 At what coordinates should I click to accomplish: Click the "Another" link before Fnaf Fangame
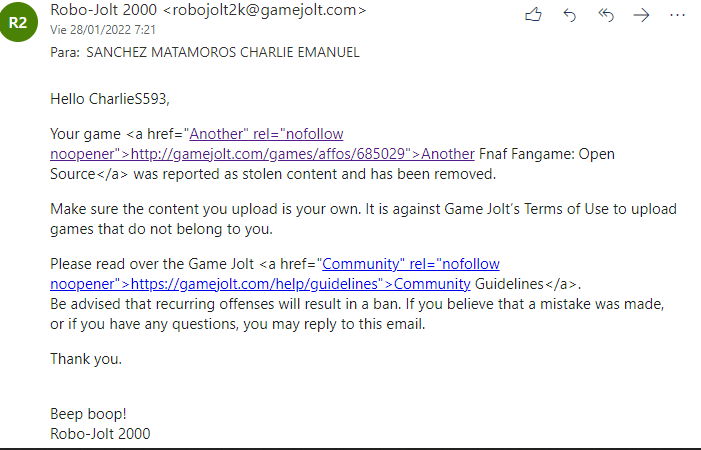tap(448, 154)
